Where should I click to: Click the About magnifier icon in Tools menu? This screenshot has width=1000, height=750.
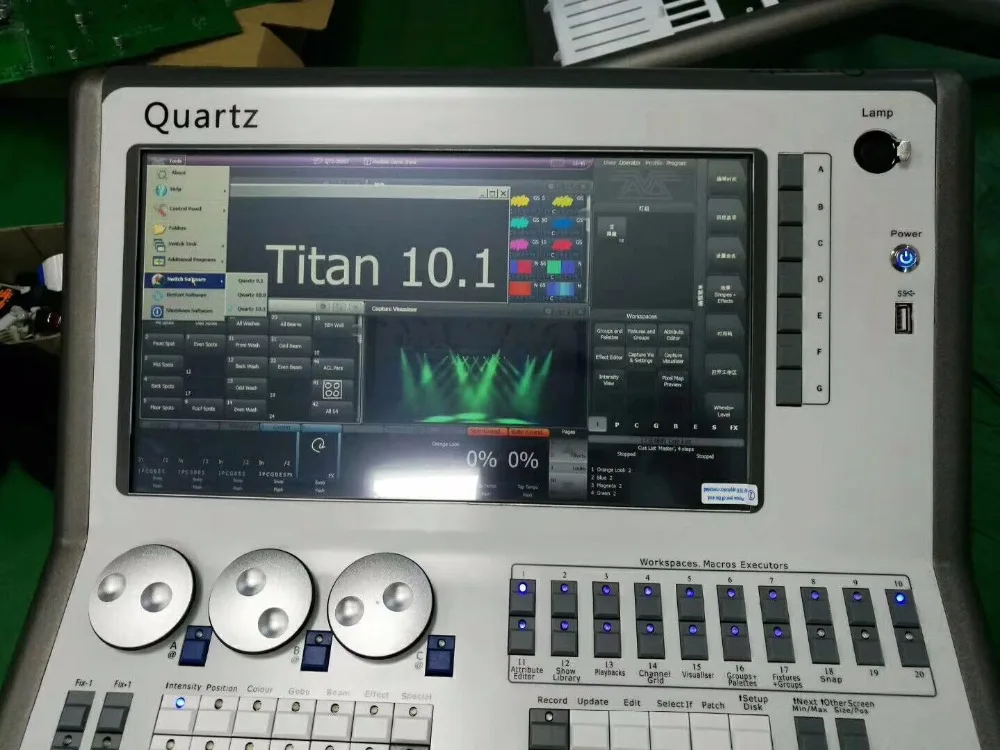pyautogui.click(x=162, y=173)
